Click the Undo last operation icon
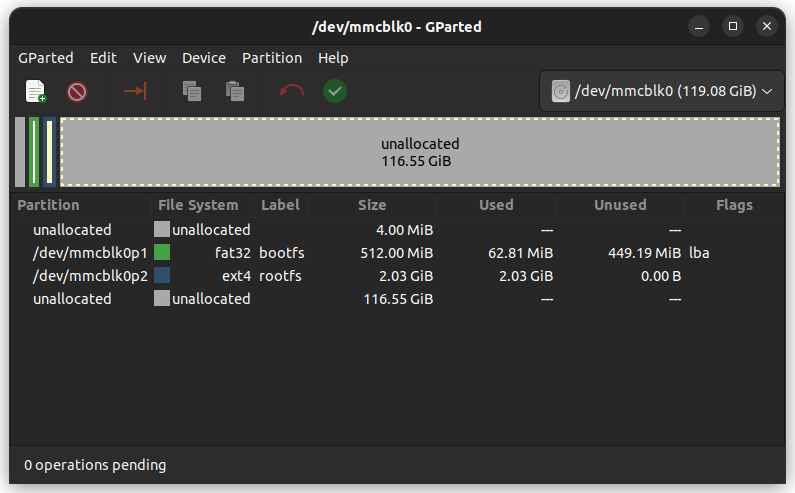Image resolution: width=795 pixels, height=493 pixels. click(292, 91)
